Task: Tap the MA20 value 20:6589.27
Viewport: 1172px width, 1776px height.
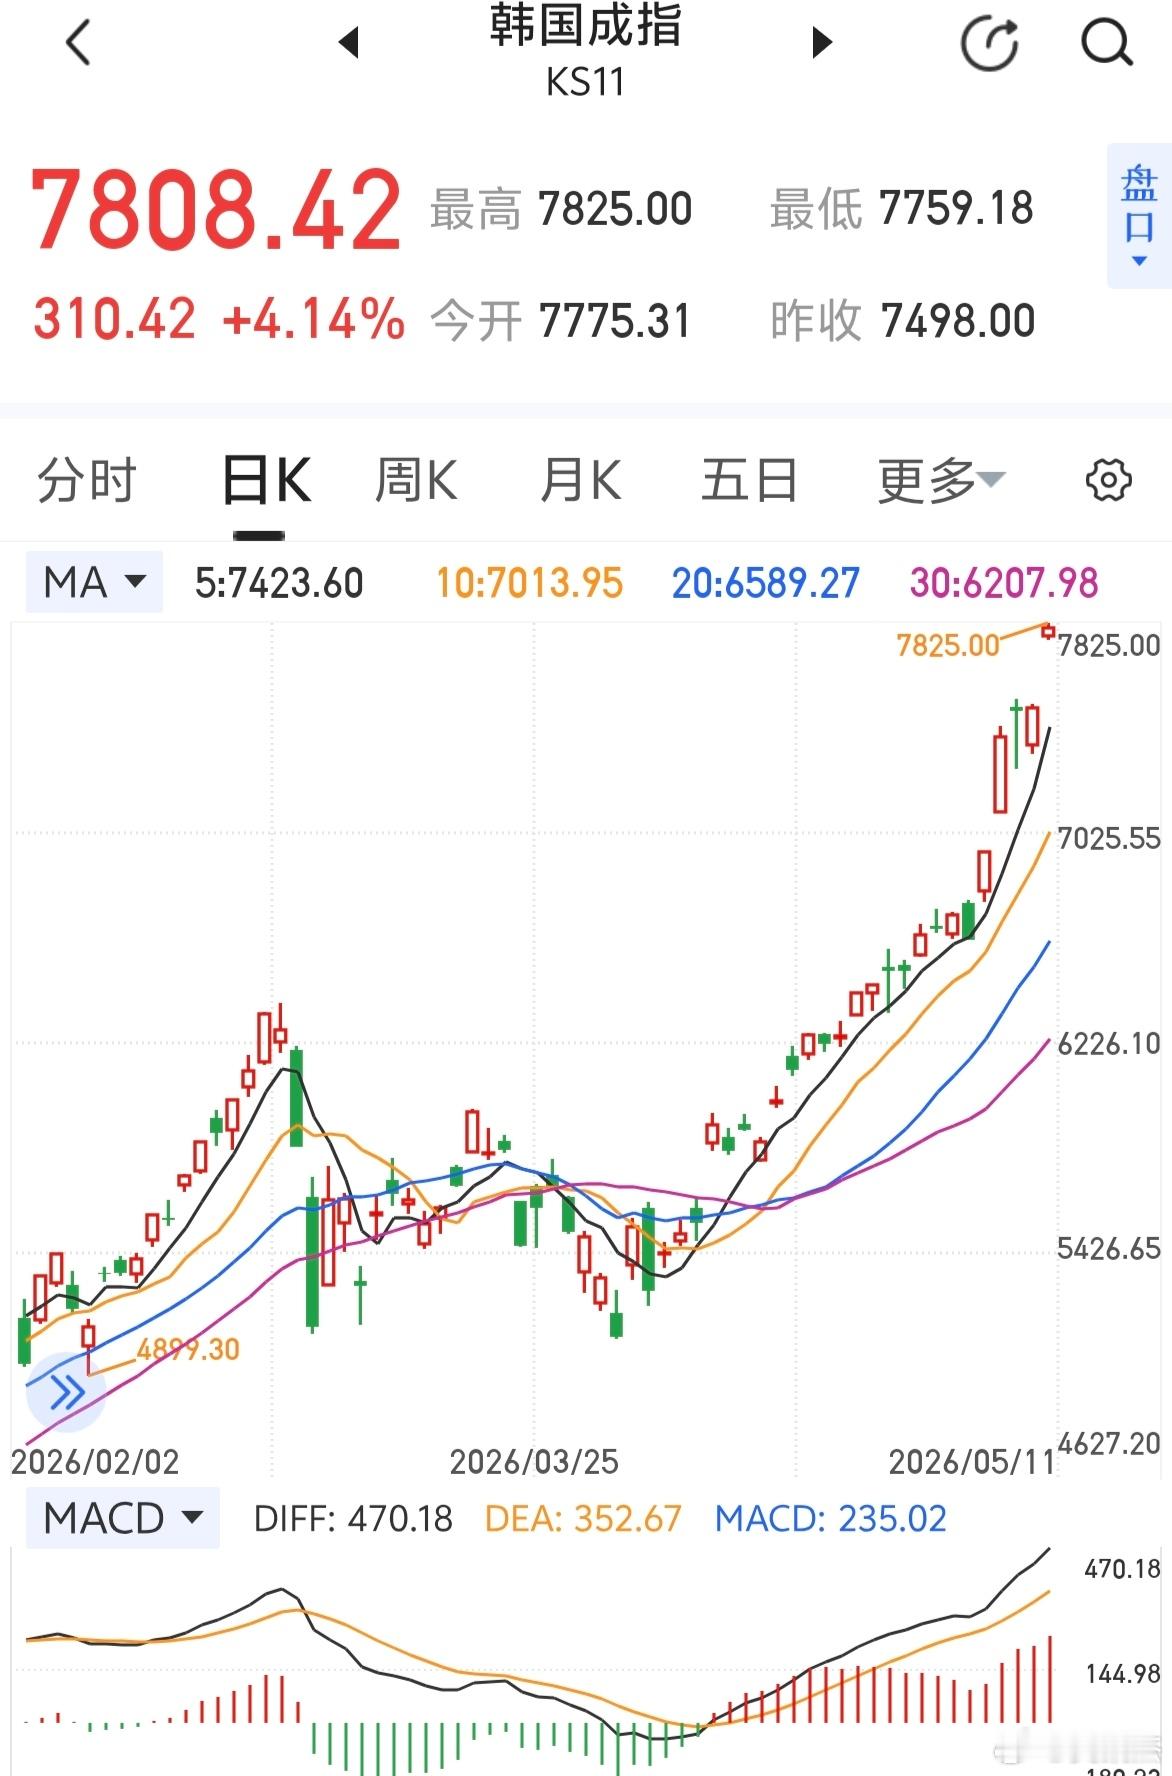Action: [x=766, y=583]
